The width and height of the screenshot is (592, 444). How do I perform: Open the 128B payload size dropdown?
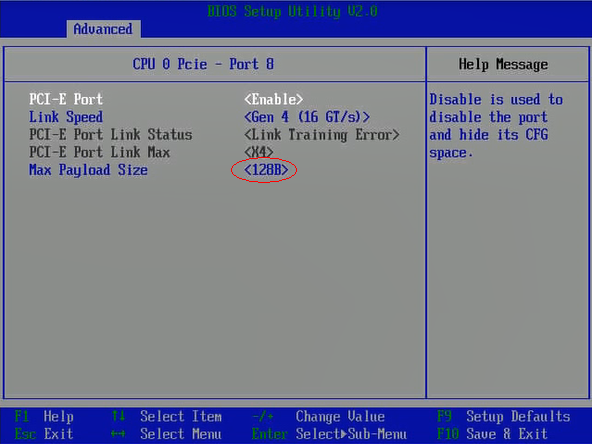[266, 170]
